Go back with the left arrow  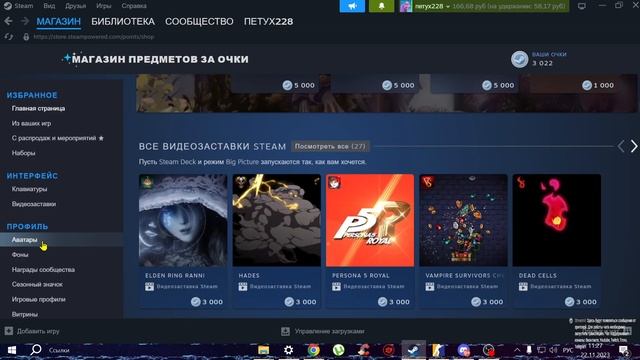8,21
